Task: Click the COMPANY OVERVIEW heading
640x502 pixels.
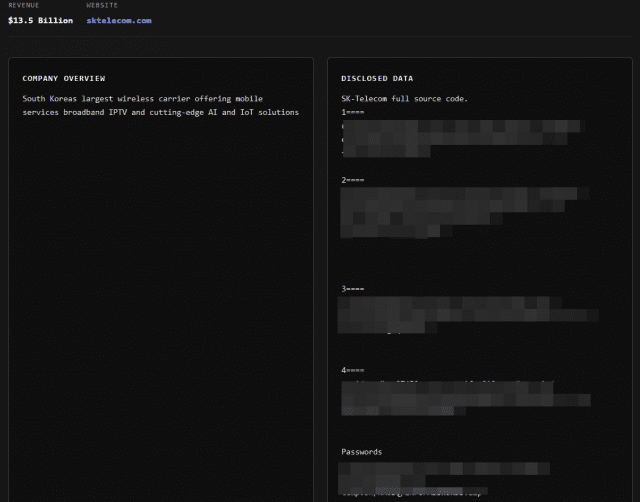Action: (64, 78)
